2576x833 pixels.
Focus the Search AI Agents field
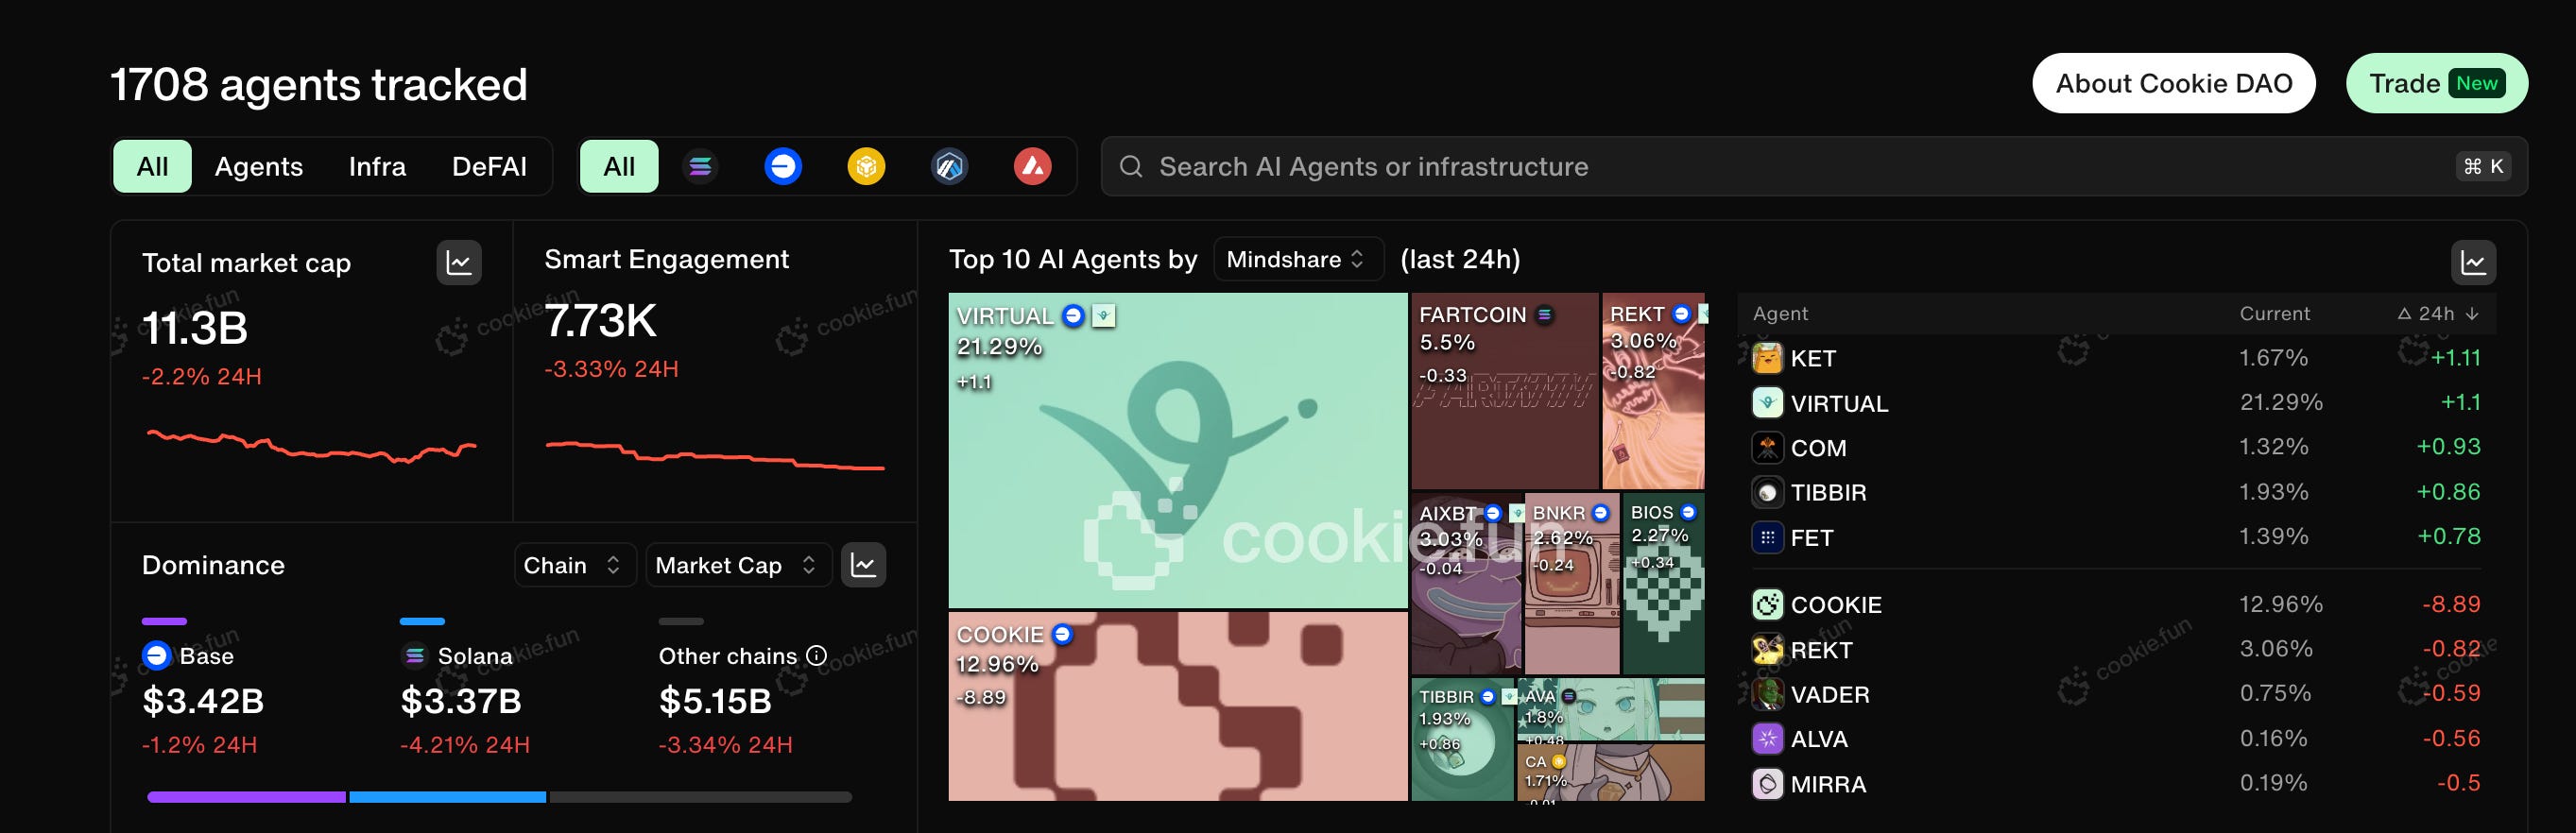coord(1814,166)
